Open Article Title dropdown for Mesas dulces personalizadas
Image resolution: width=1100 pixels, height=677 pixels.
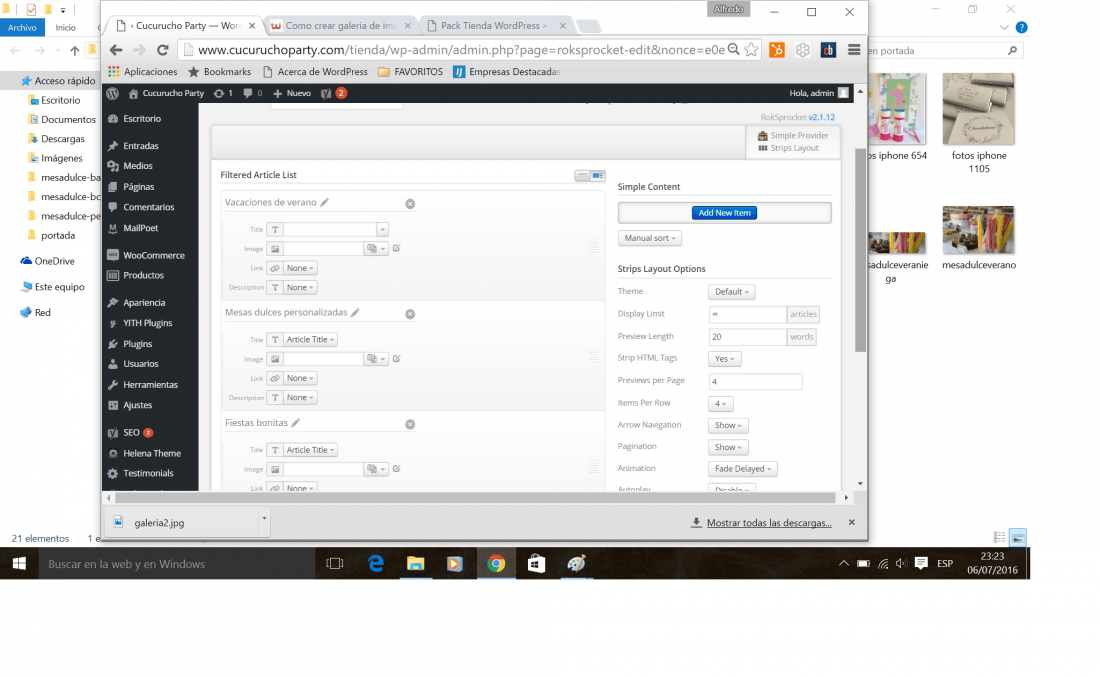(311, 340)
